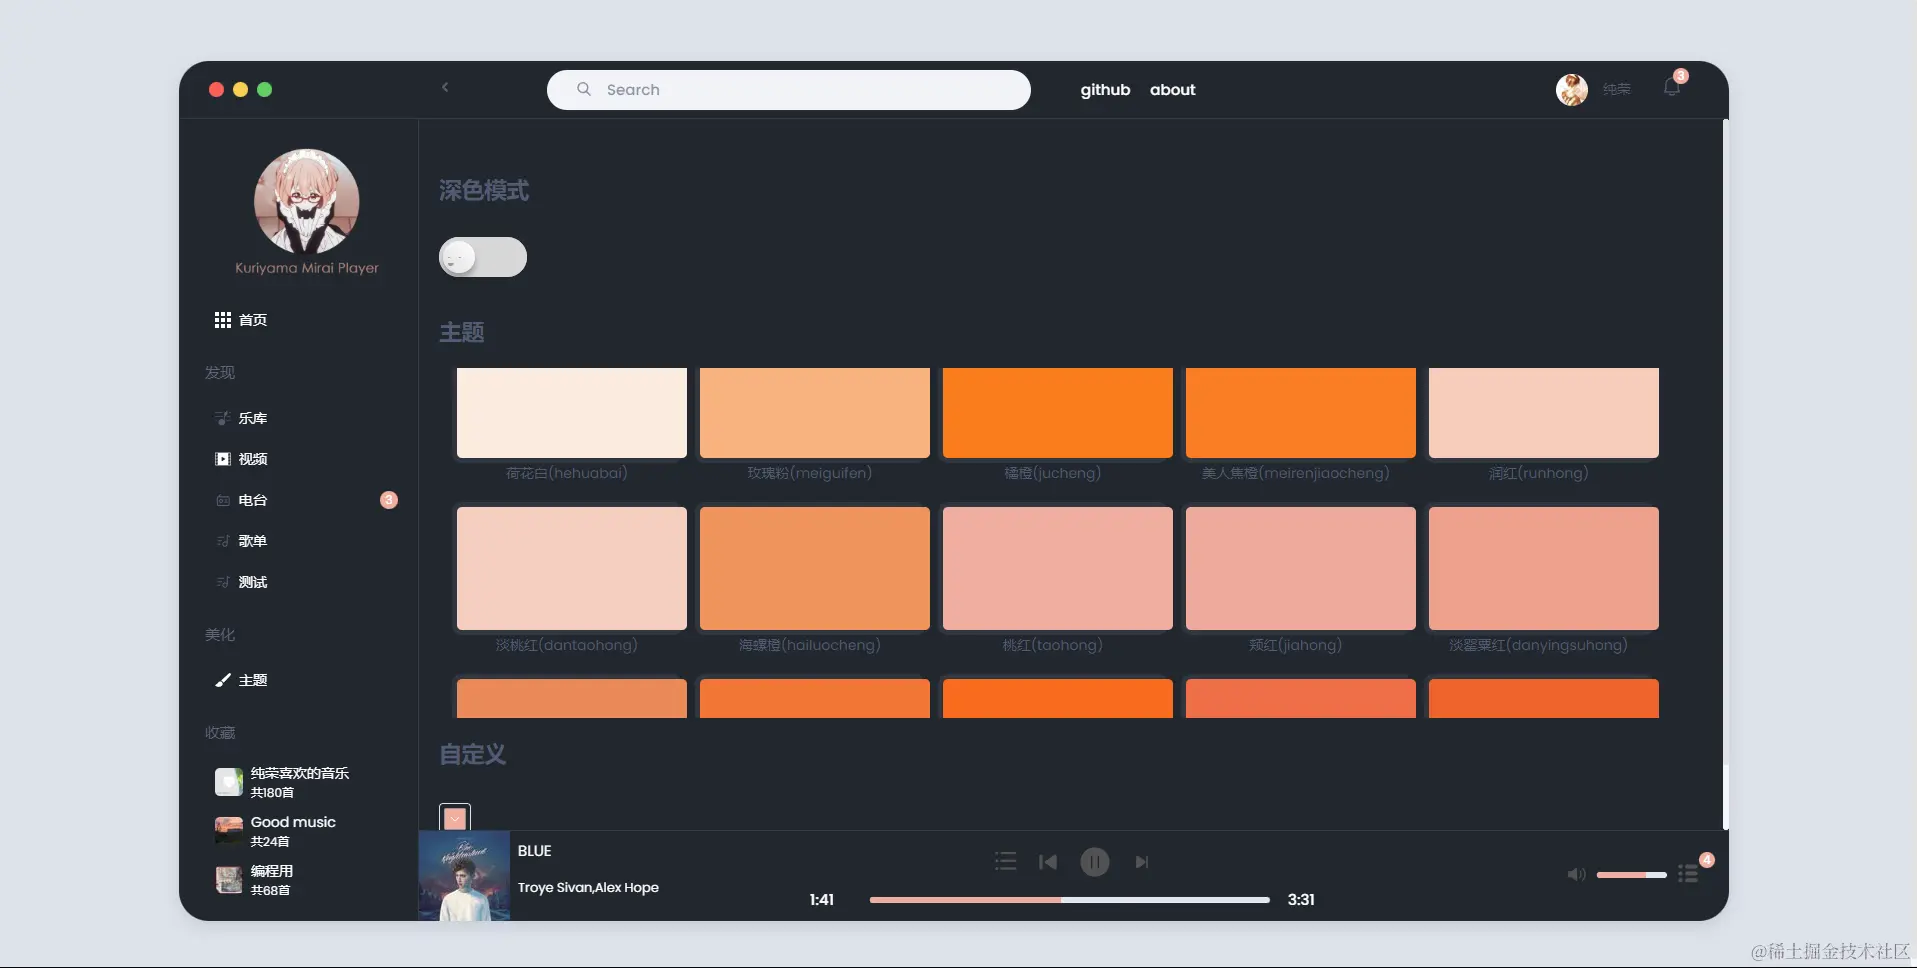Skip to the next track

click(1141, 861)
